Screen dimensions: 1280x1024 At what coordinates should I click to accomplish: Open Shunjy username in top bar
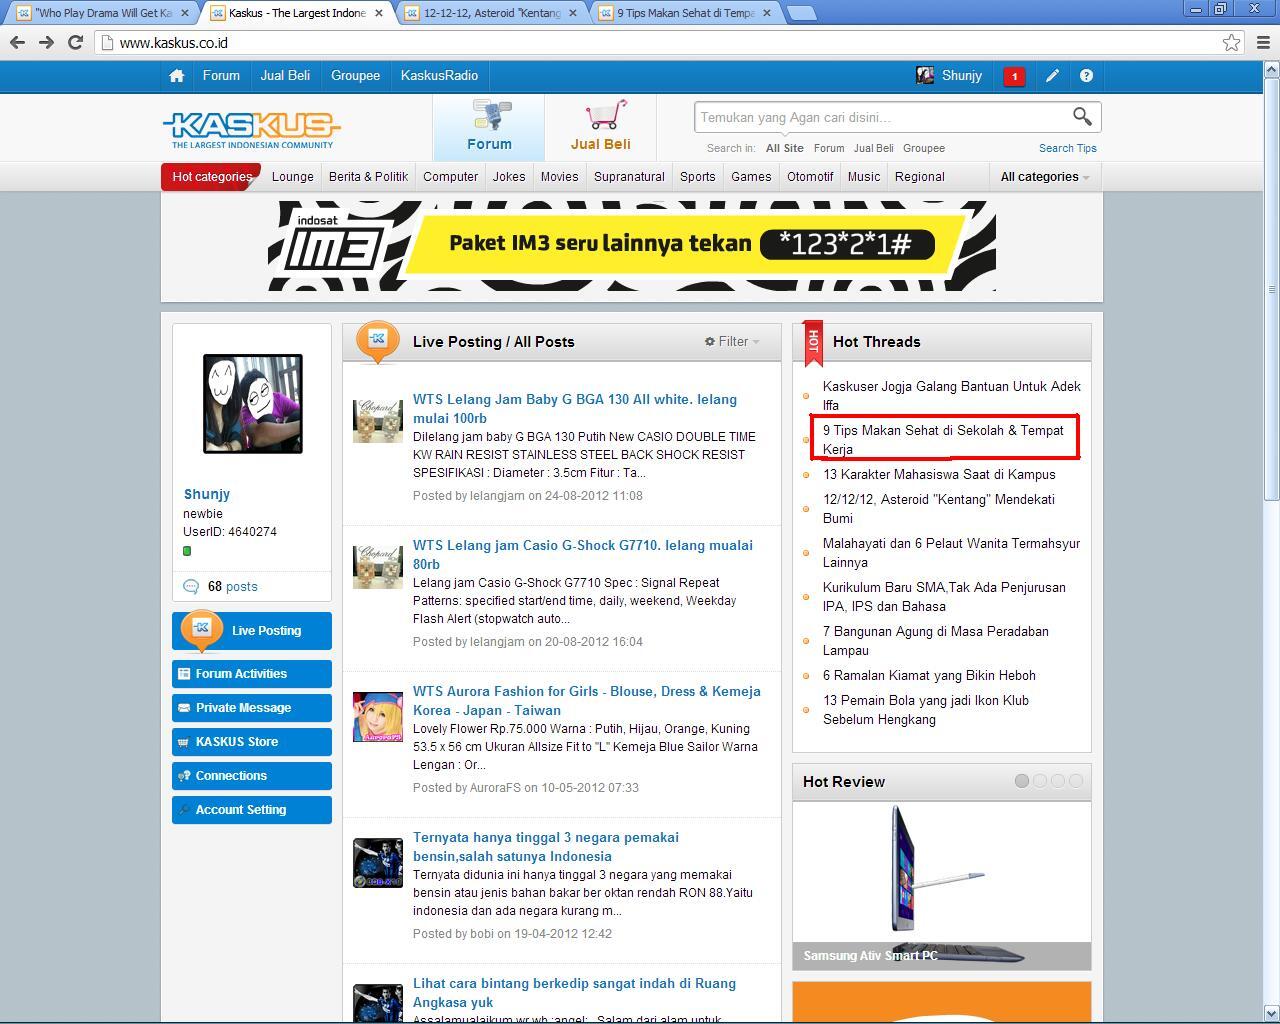tap(962, 75)
